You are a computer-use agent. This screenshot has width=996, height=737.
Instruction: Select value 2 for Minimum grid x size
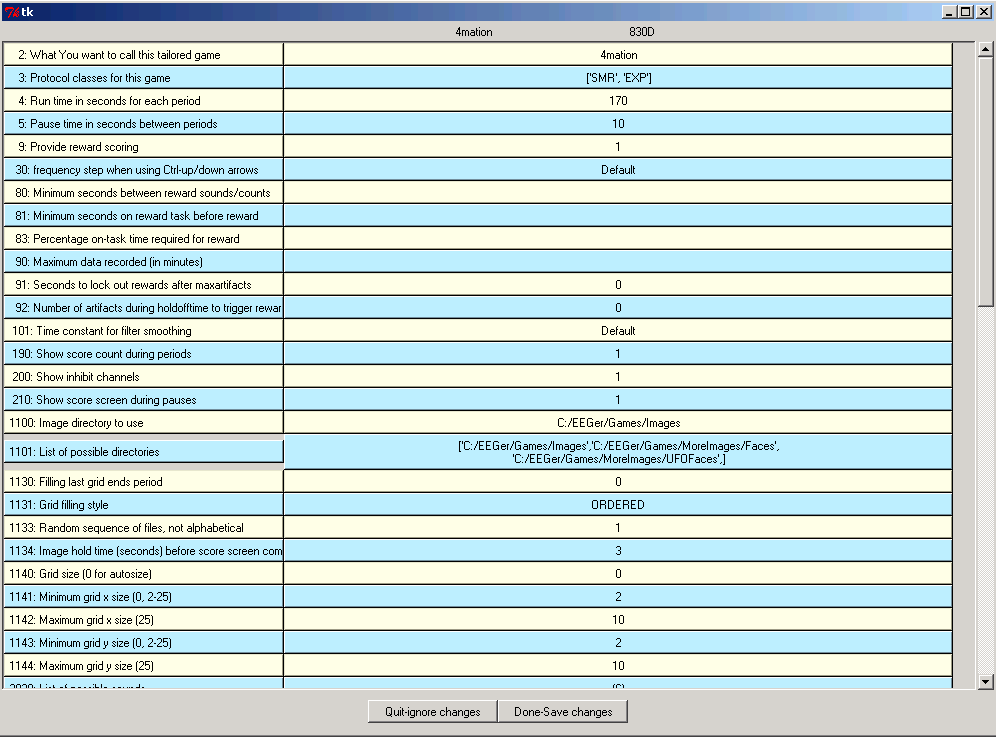pos(618,597)
